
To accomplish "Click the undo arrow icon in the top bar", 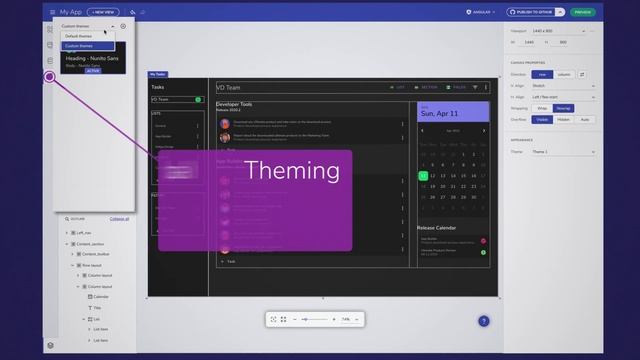I will [133, 12].
